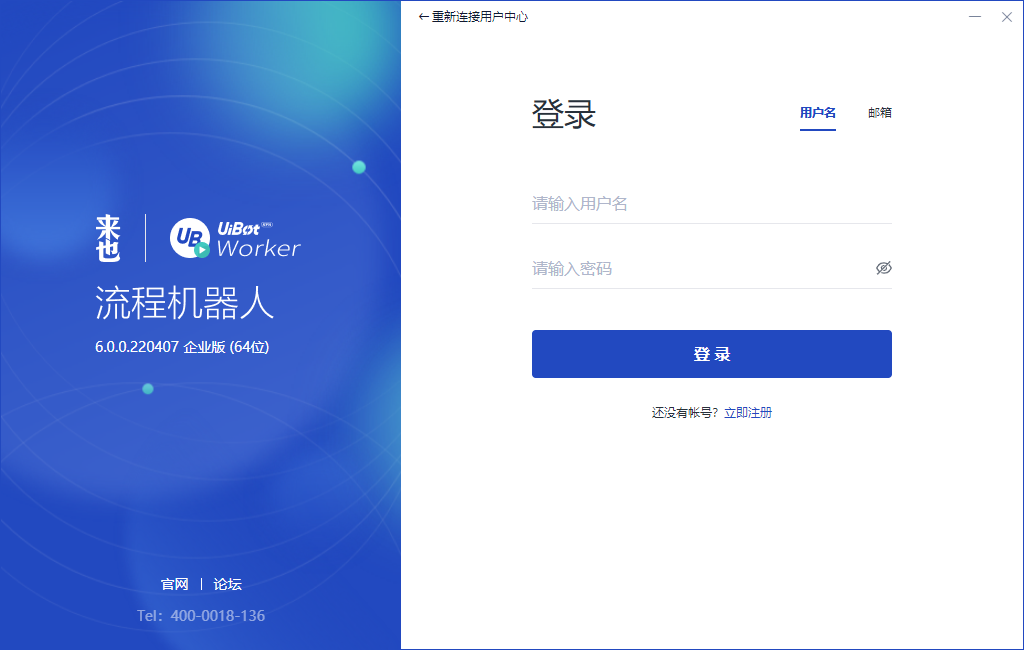1024x650 pixels.
Task: Open the 论坛 forum link
Action: (x=227, y=584)
